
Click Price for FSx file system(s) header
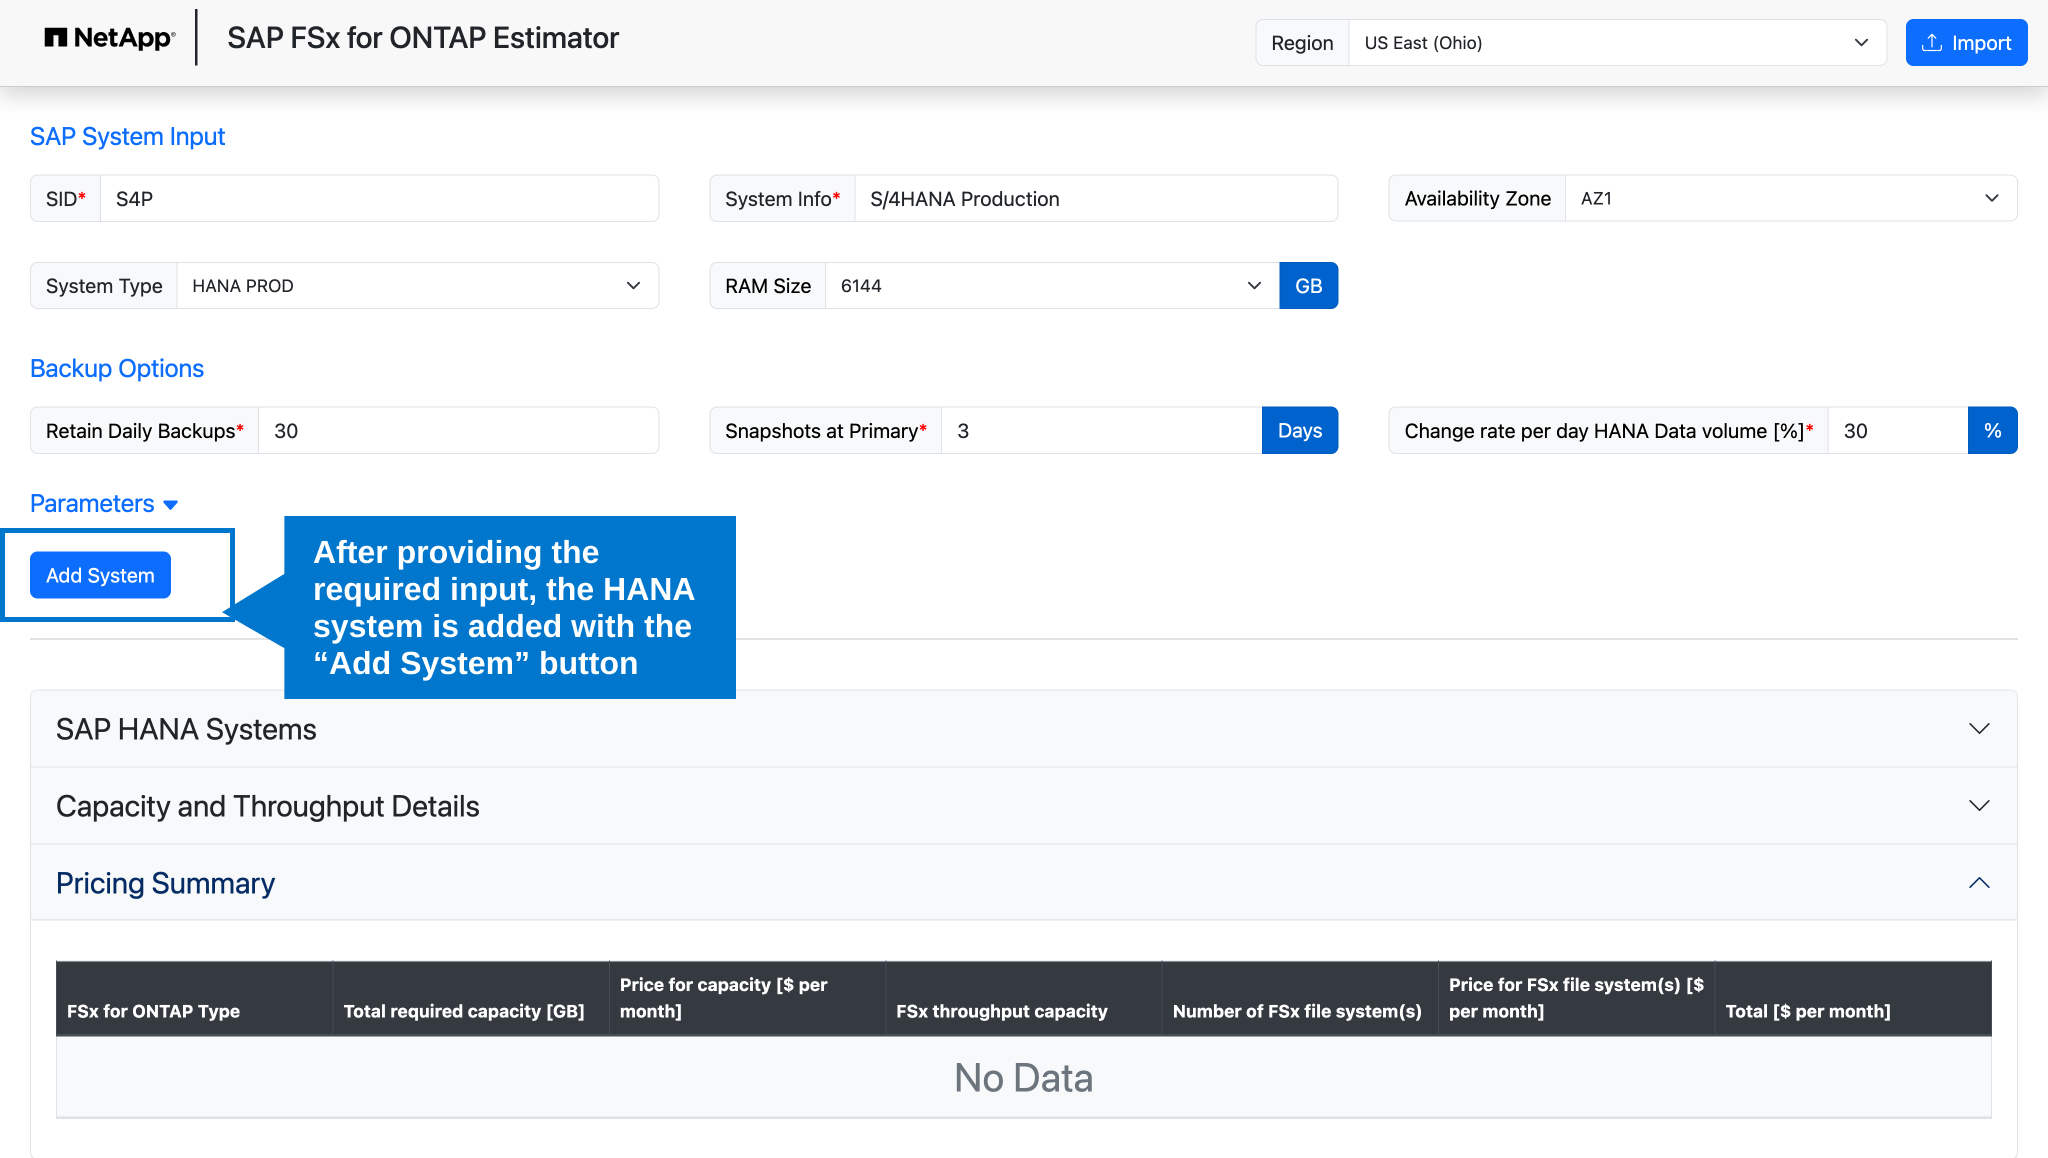coord(1576,998)
